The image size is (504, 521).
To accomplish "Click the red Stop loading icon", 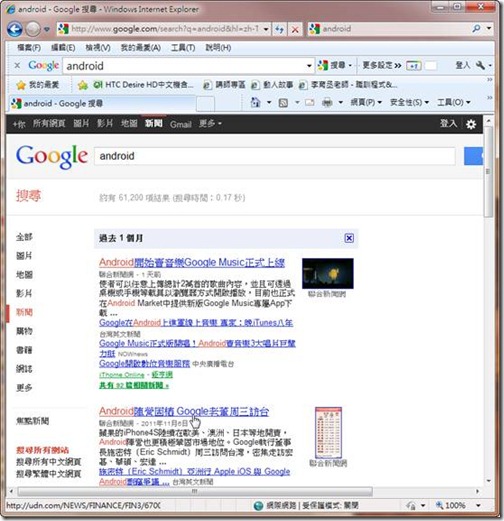I will click(x=295, y=30).
